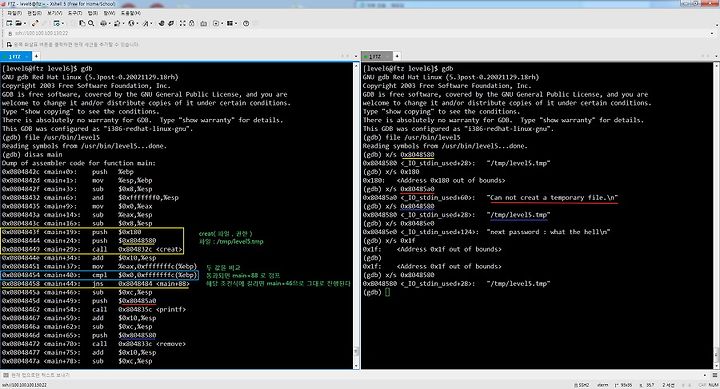720x389 pixels.
Task: Click the Key mapping icon next to the padlock
Action: pyautogui.click(x=203, y=23)
